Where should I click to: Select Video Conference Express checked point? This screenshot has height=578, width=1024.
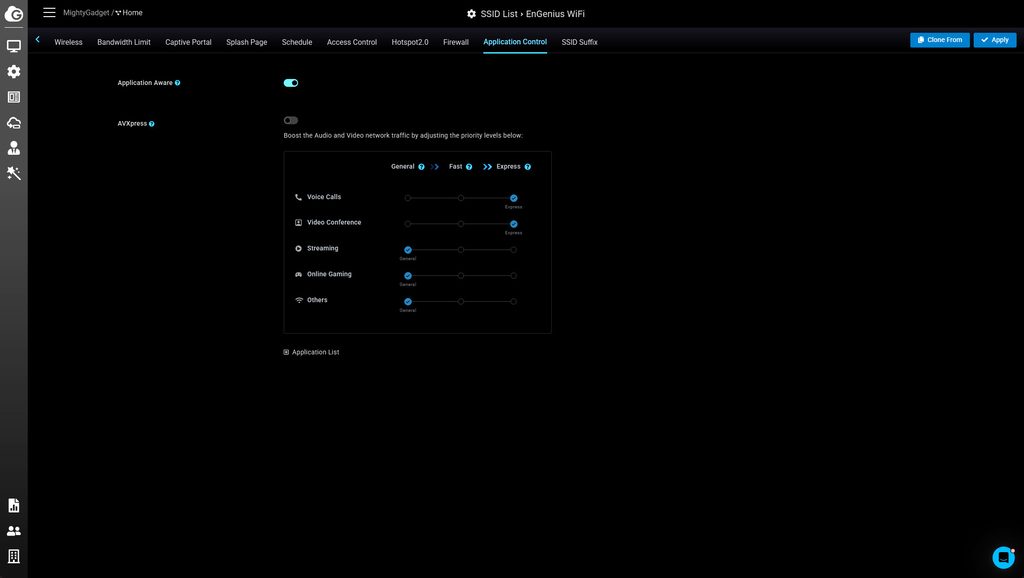tap(513, 224)
